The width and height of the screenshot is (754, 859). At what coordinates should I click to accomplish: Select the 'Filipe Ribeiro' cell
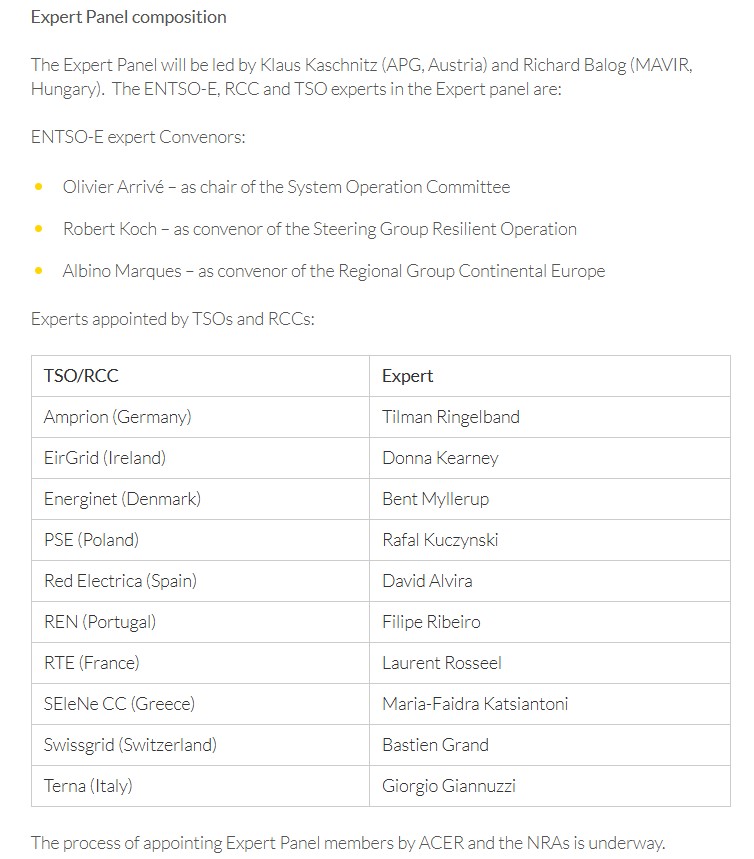(x=431, y=622)
